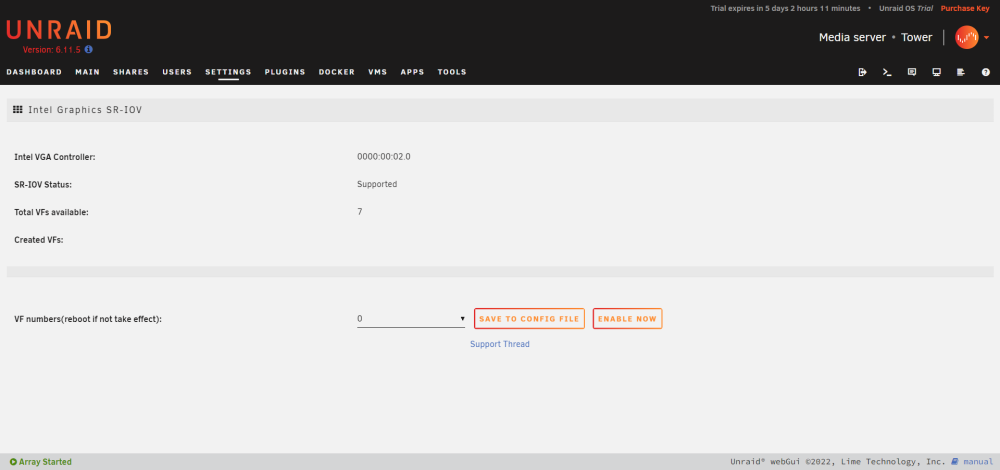The height and width of the screenshot is (470, 1000).
Task: Click the Intel Graphics SR-IOV heading
Action: 85,110
